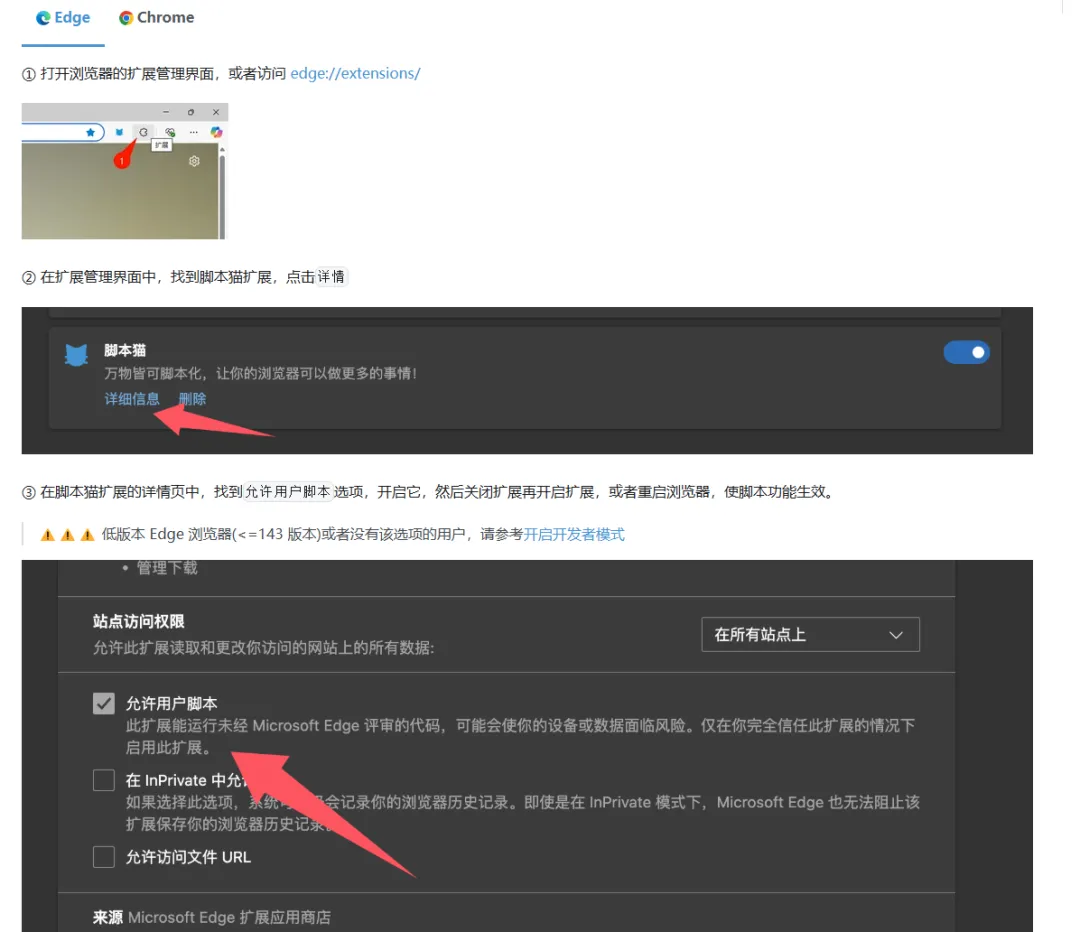Toggle the 脚本猫 extension enable switch
This screenshot has height=932, width=1080.
(x=966, y=353)
